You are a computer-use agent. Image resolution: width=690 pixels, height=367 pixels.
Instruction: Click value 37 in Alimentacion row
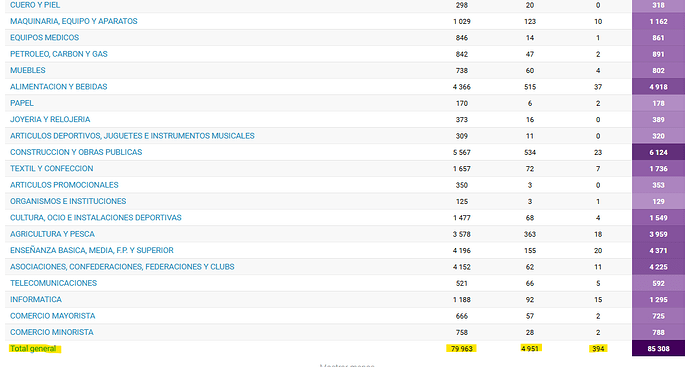[598, 87]
